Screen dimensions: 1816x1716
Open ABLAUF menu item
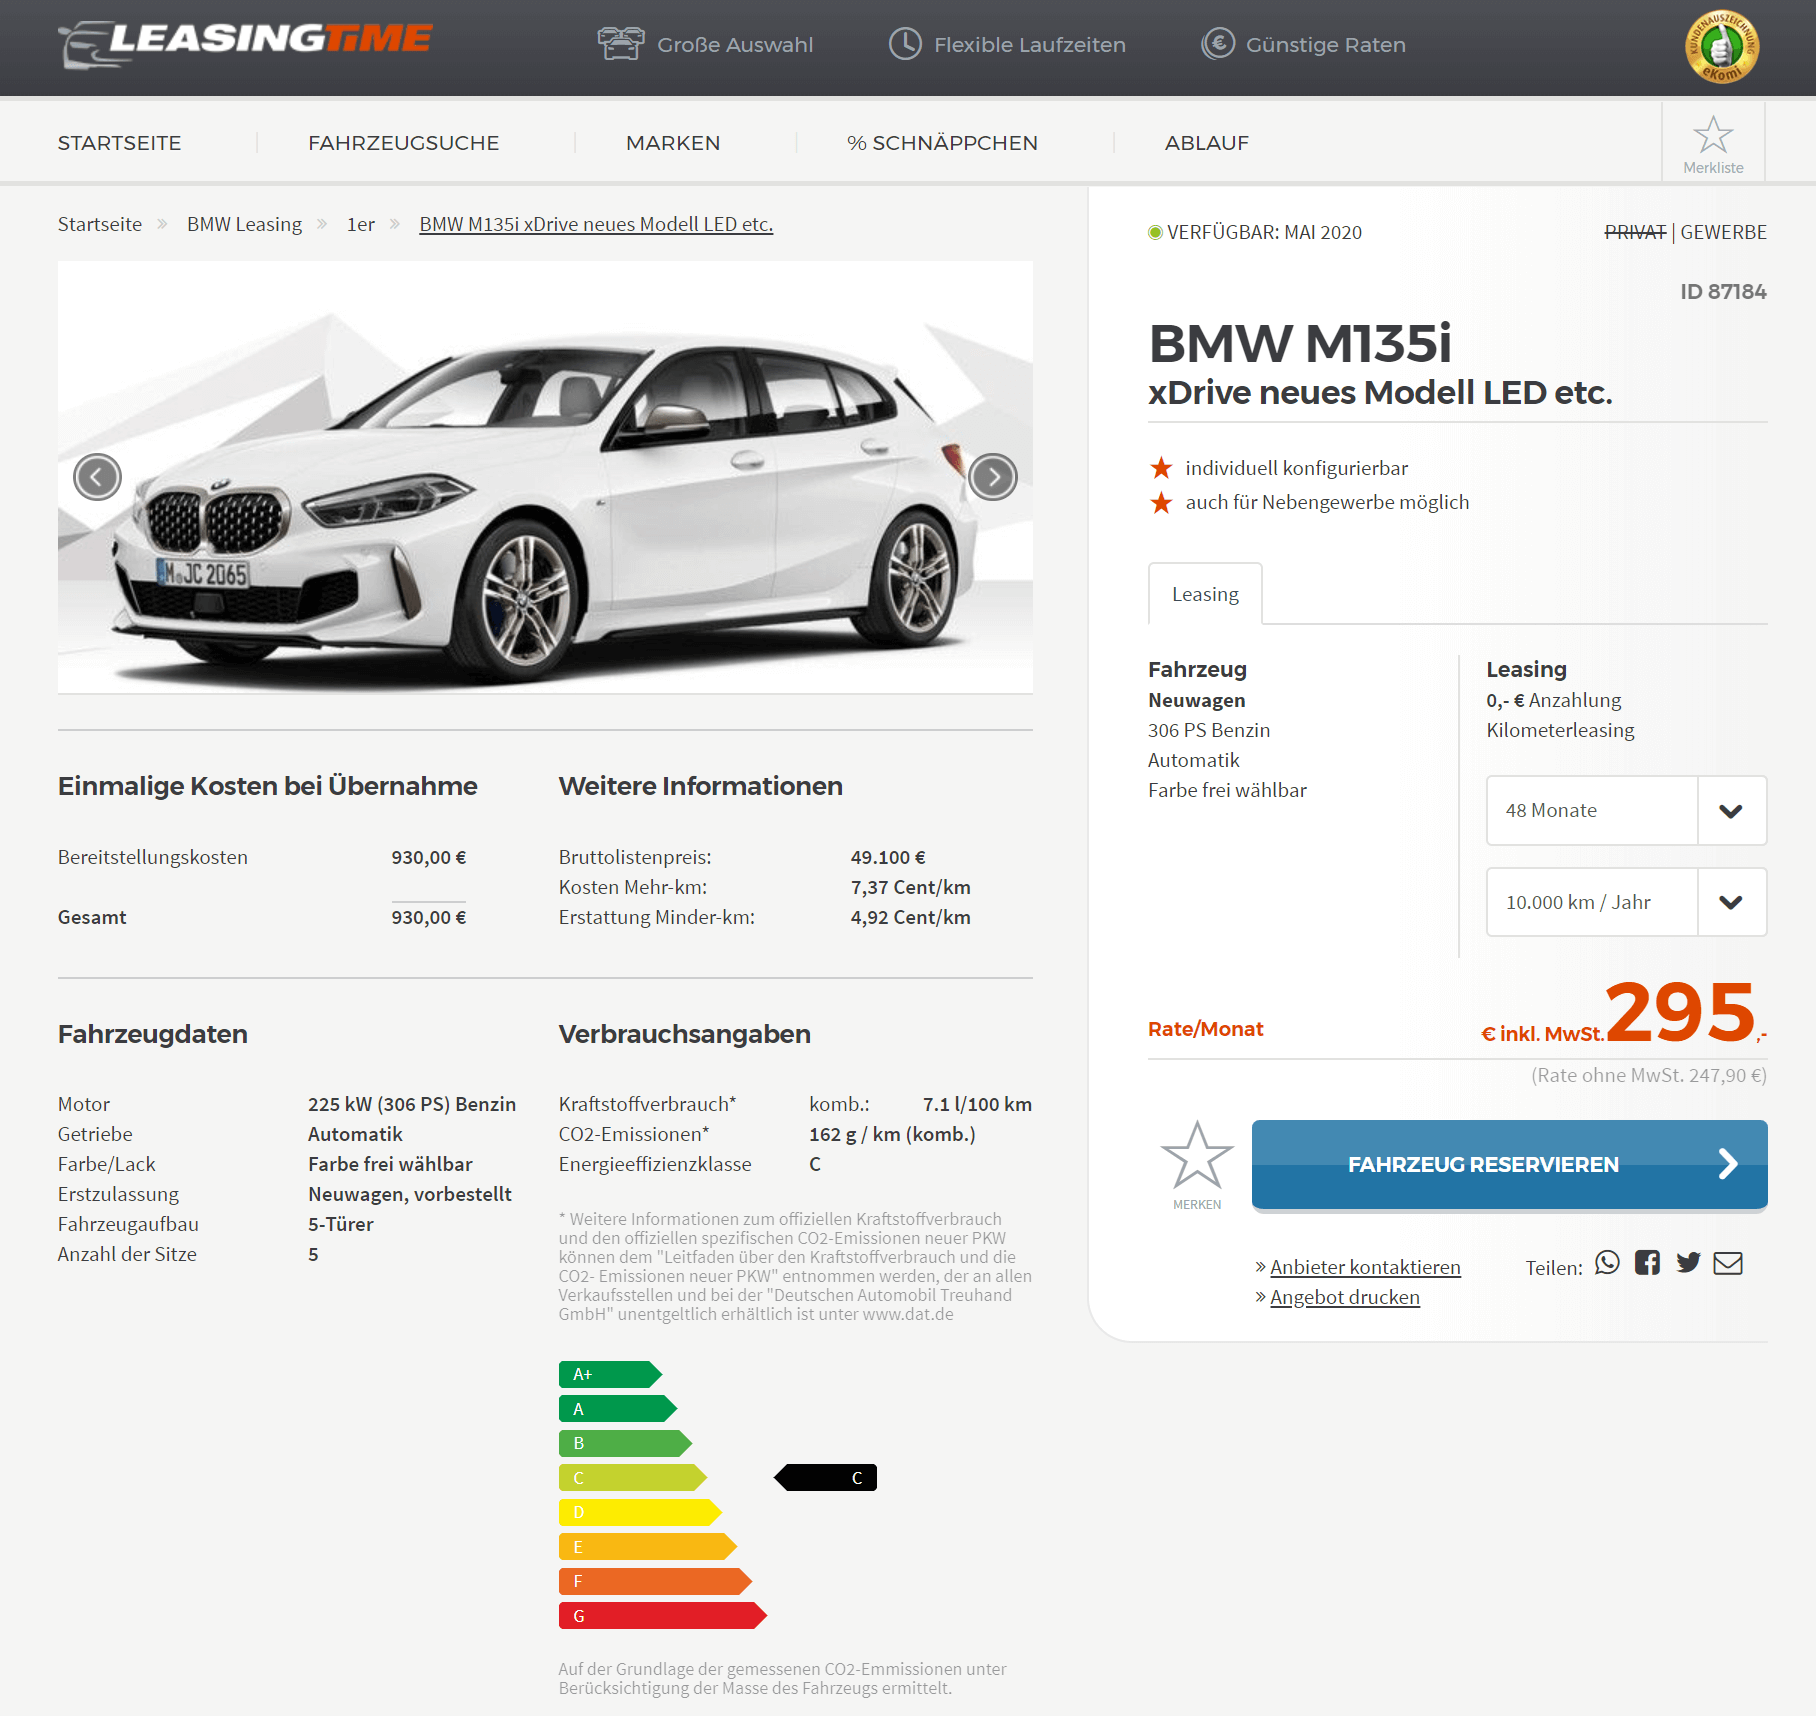(x=1207, y=143)
